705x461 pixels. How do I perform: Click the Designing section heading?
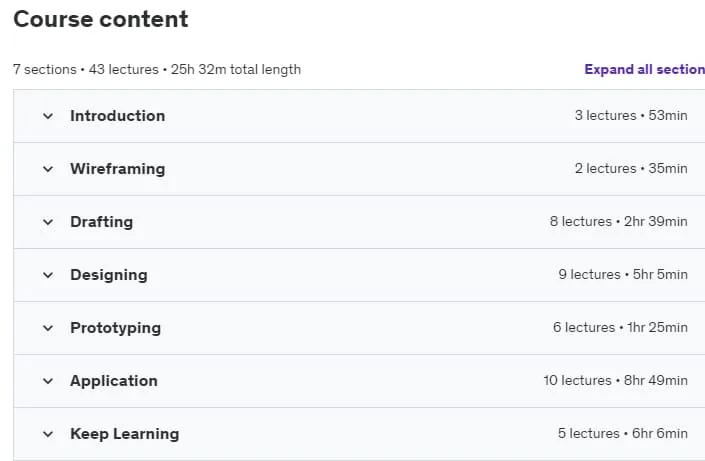coord(109,275)
